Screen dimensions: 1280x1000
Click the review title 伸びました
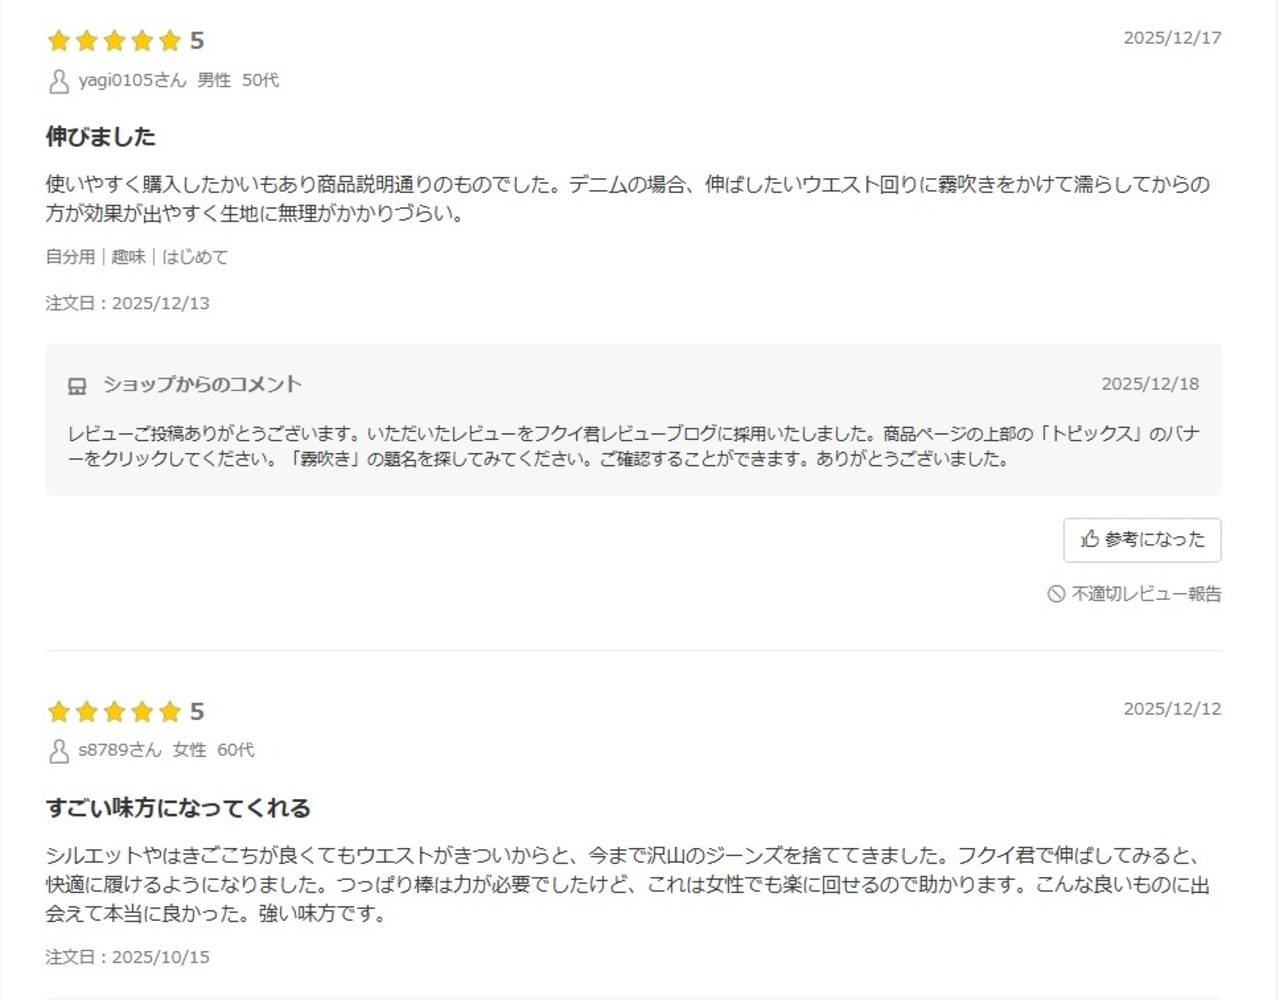click(x=101, y=136)
